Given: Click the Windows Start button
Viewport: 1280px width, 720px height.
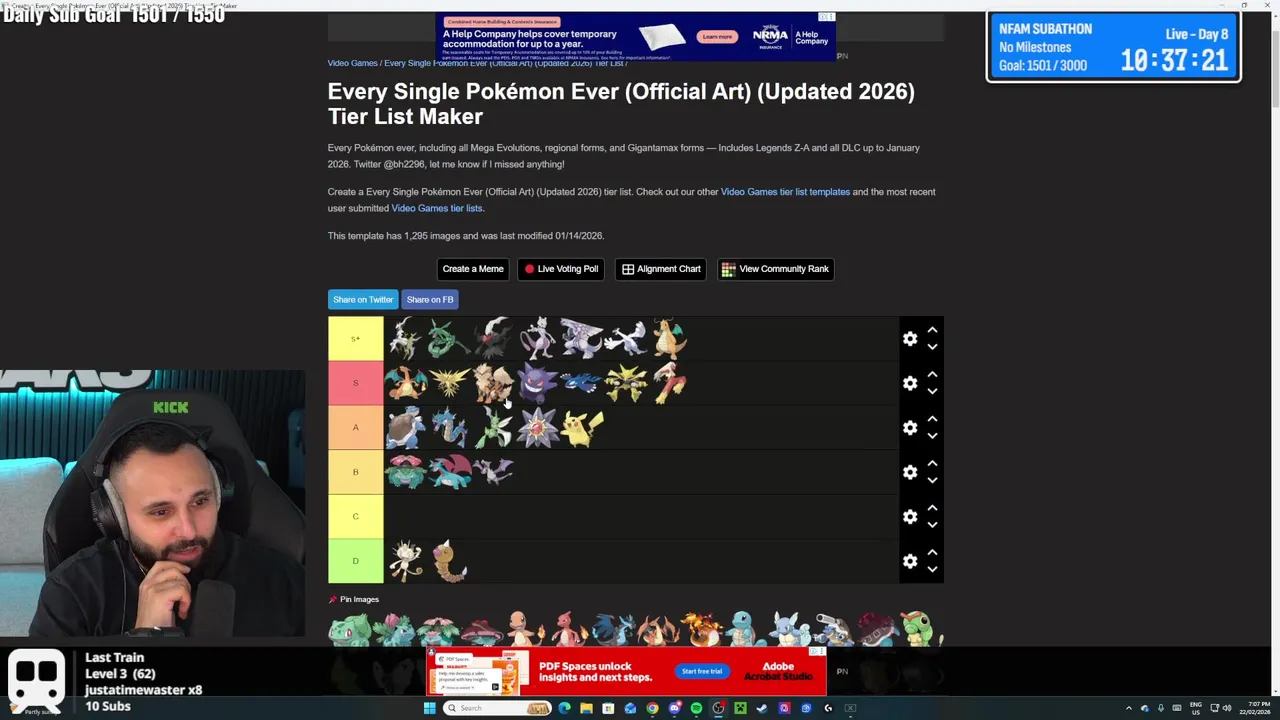Looking at the screenshot, I should point(430,708).
